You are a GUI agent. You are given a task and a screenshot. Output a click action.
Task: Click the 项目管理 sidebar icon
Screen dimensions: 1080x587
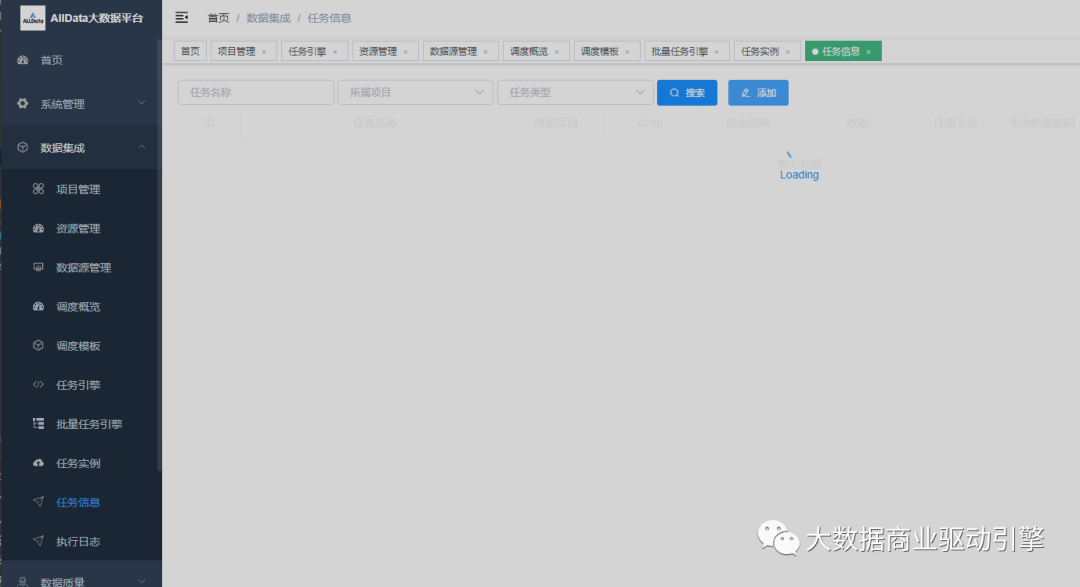pyautogui.click(x=38, y=189)
